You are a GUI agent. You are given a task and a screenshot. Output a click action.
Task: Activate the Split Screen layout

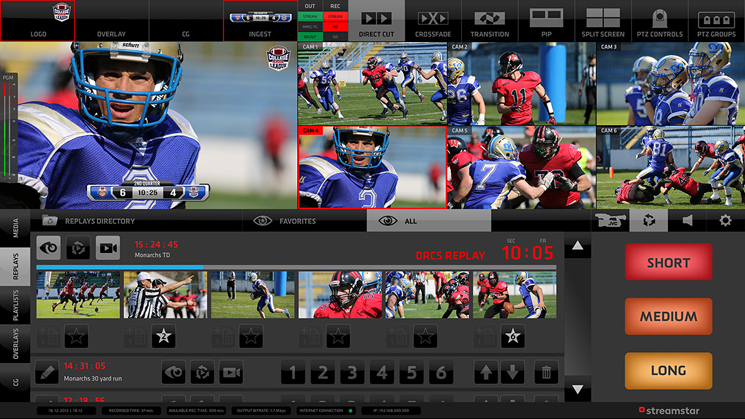[603, 21]
